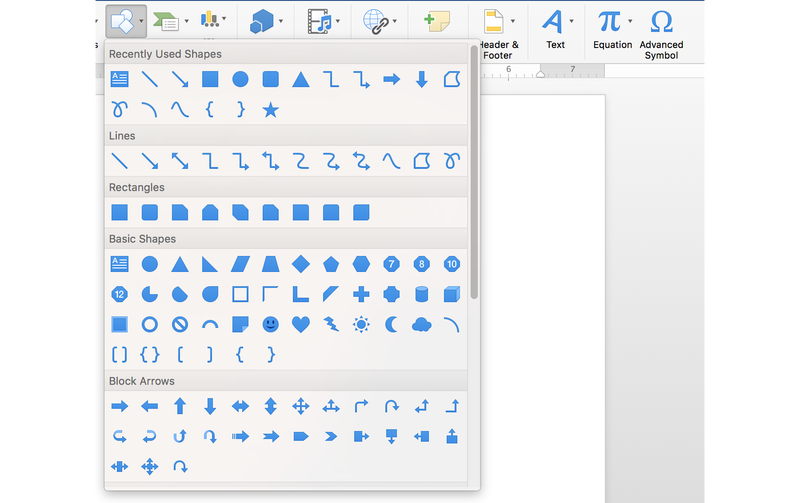
Task: Select the cube shape in Basic Shapes
Action: (452, 294)
